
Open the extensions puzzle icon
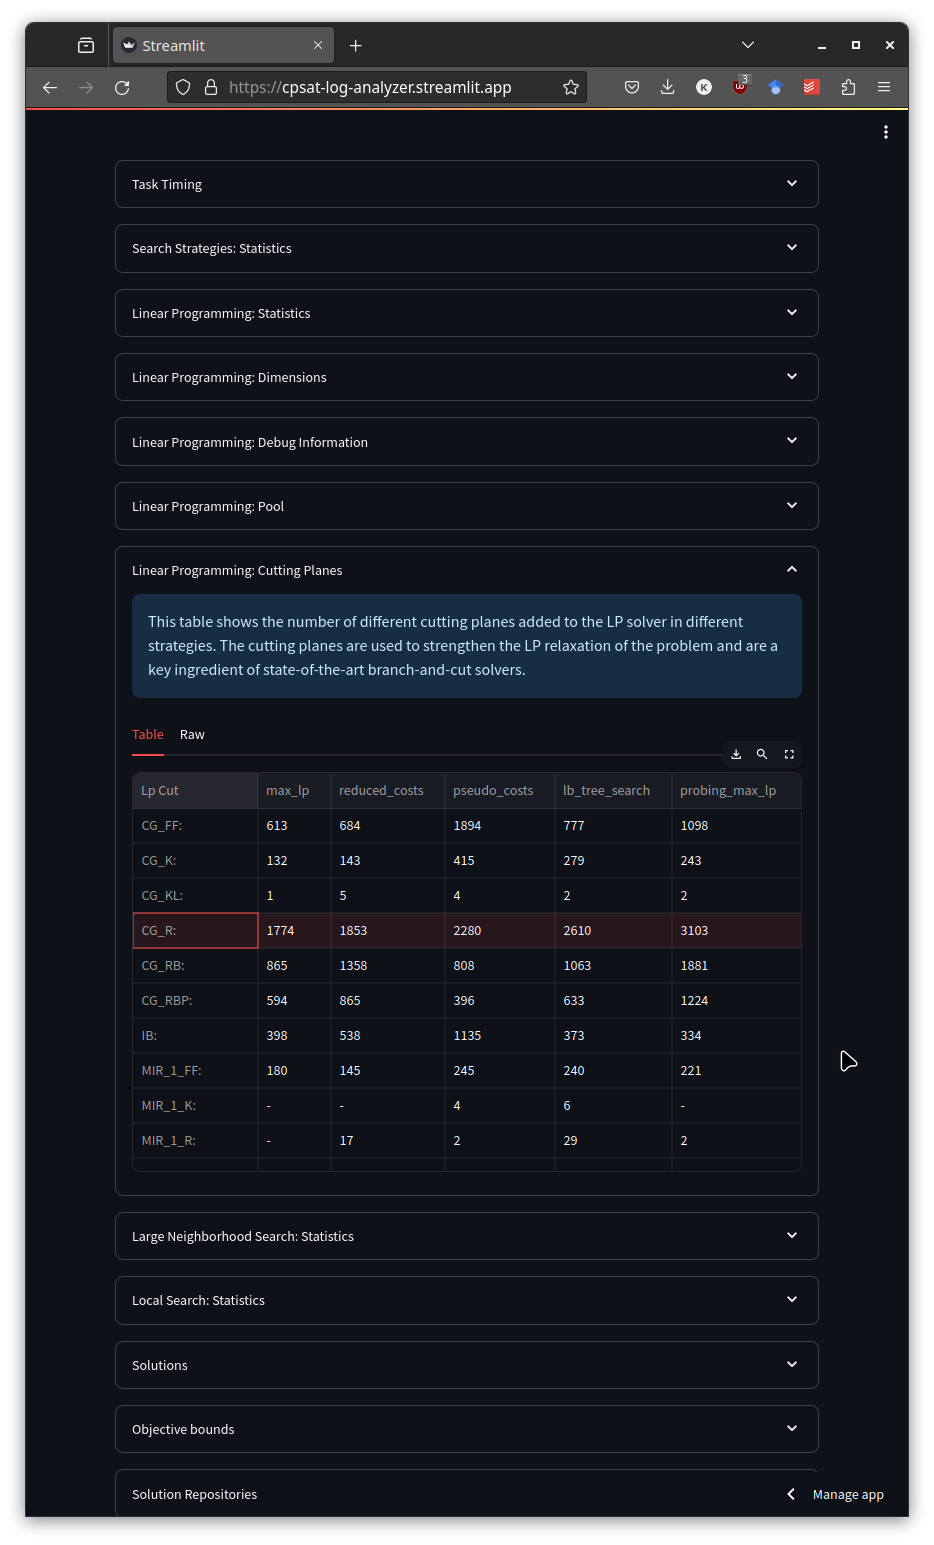point(848,87)
